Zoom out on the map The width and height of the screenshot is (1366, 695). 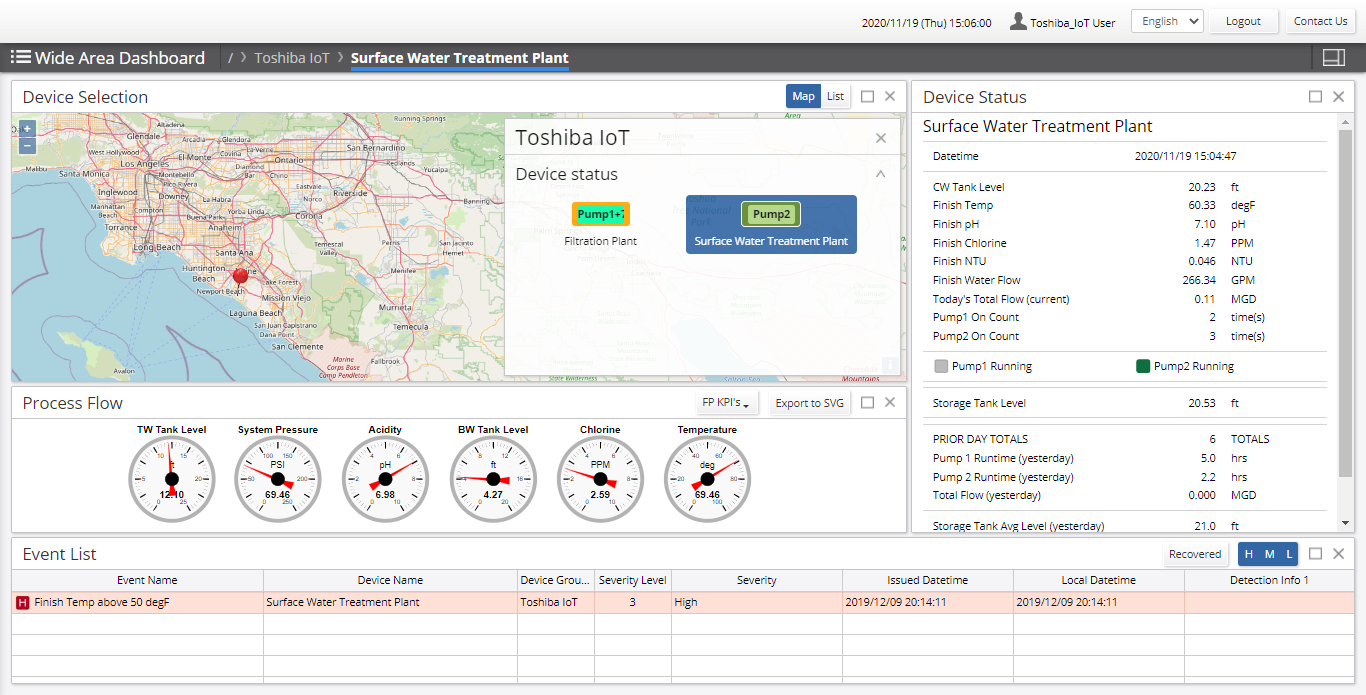[27, 145]
